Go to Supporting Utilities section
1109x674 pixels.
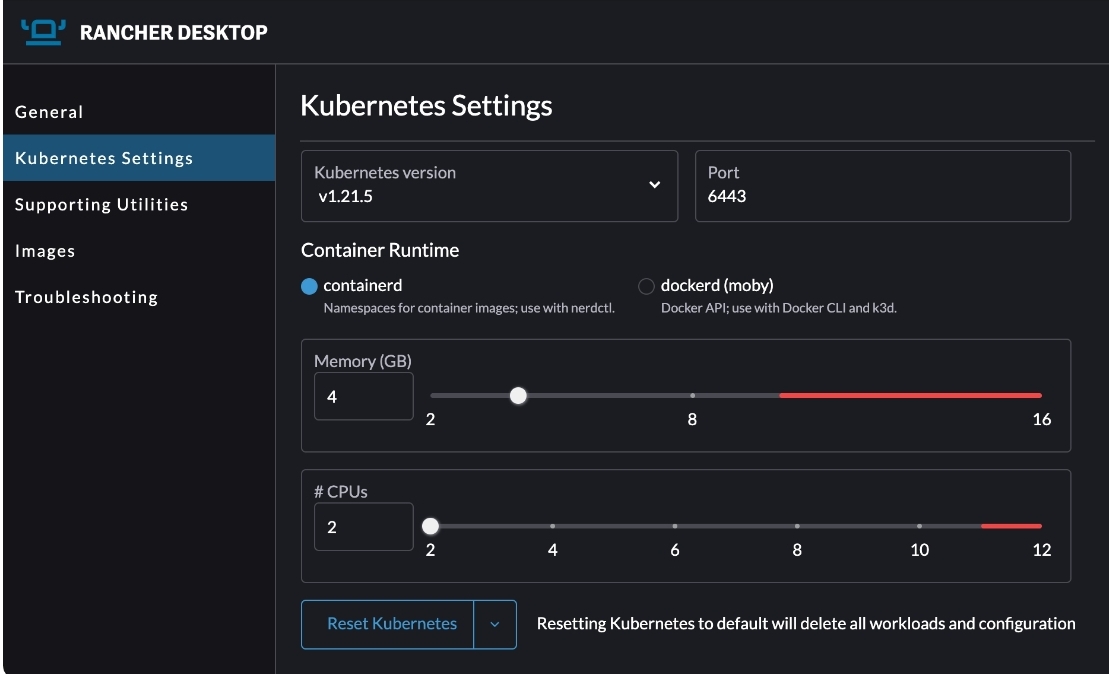(x=101, y=204)
